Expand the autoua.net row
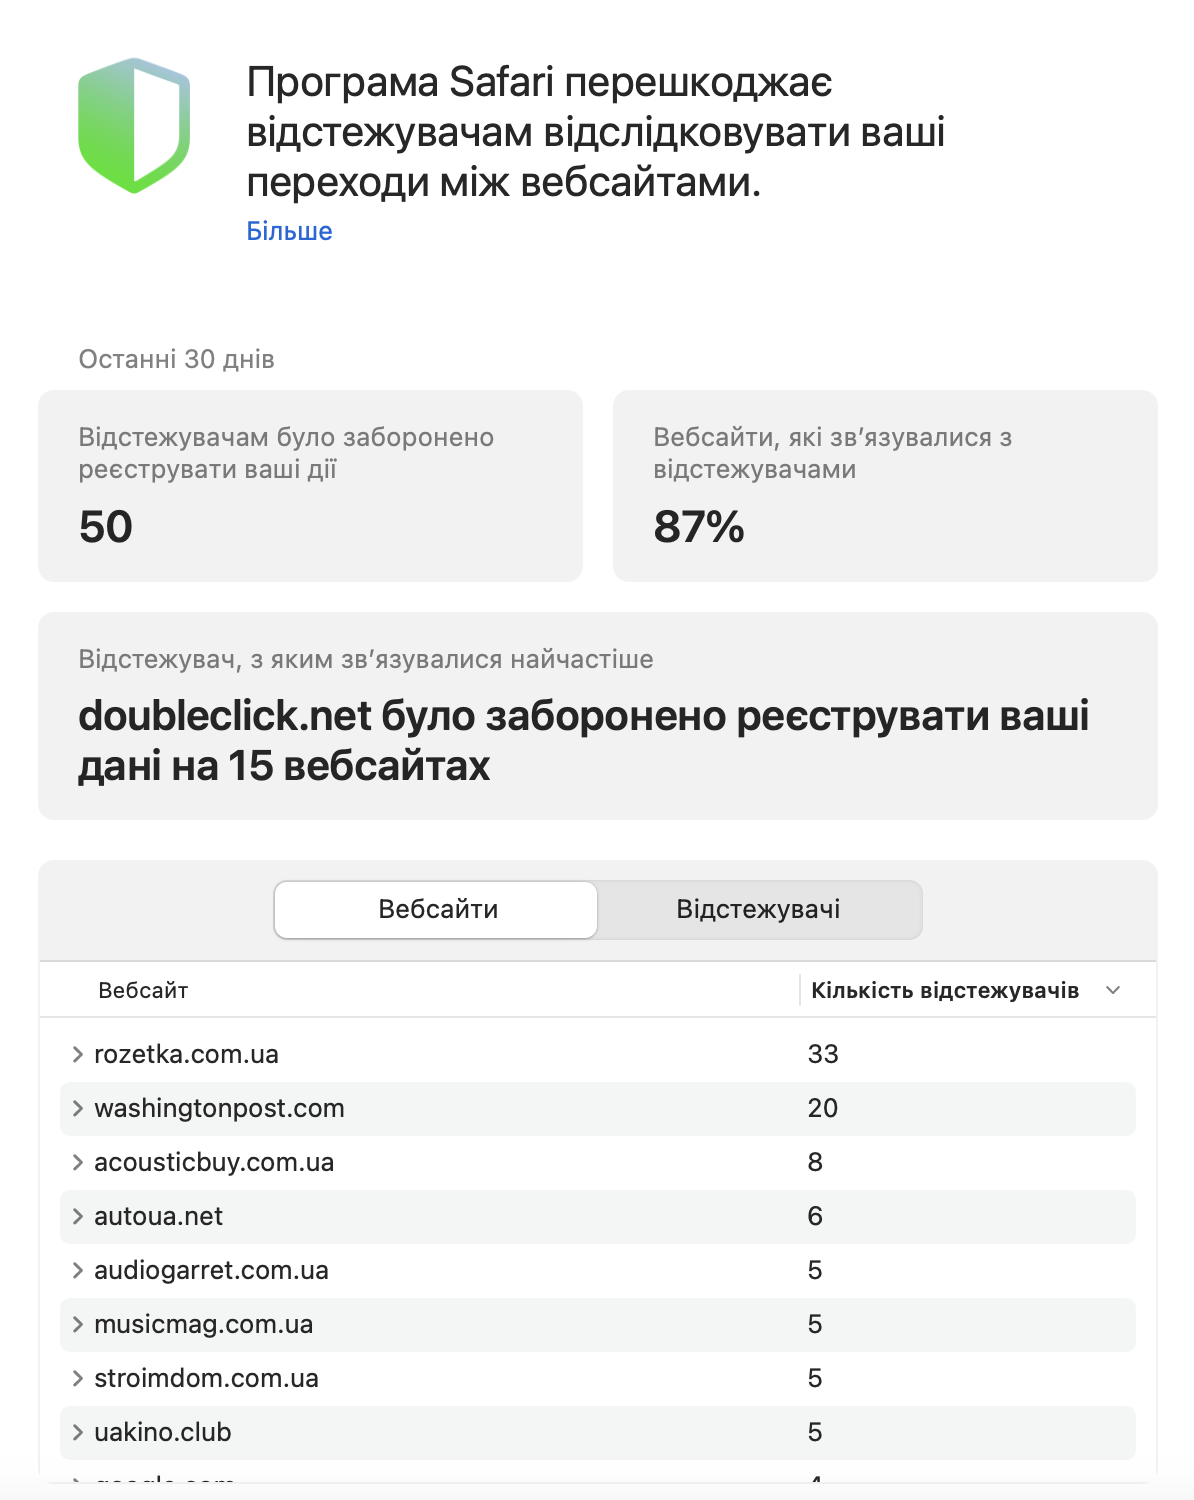The image size is (1194, 1500). (78, 1216)
